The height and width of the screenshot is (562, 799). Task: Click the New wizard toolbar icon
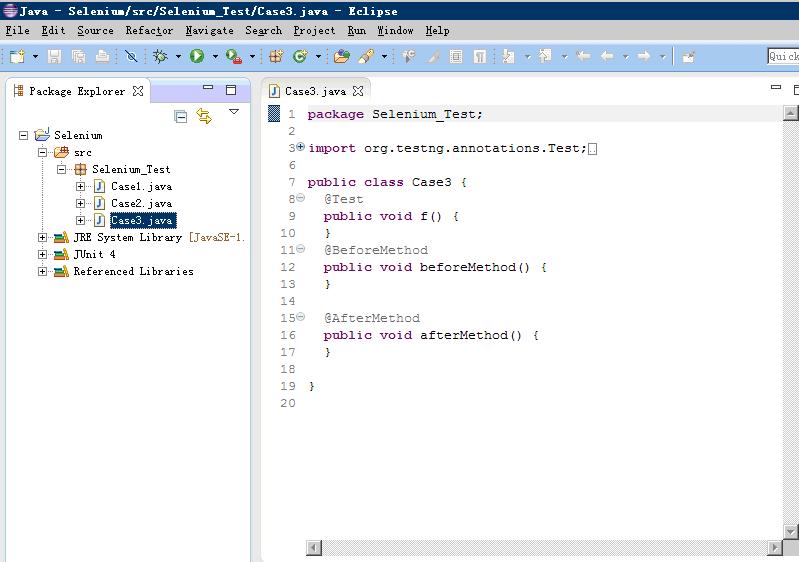click(x=17, y=57)
